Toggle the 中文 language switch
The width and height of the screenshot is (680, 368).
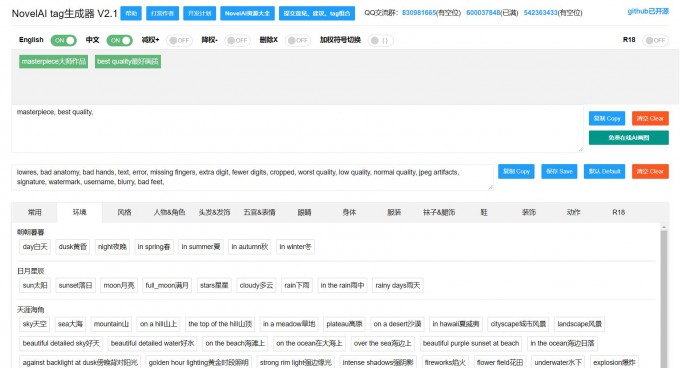[119, 40]
